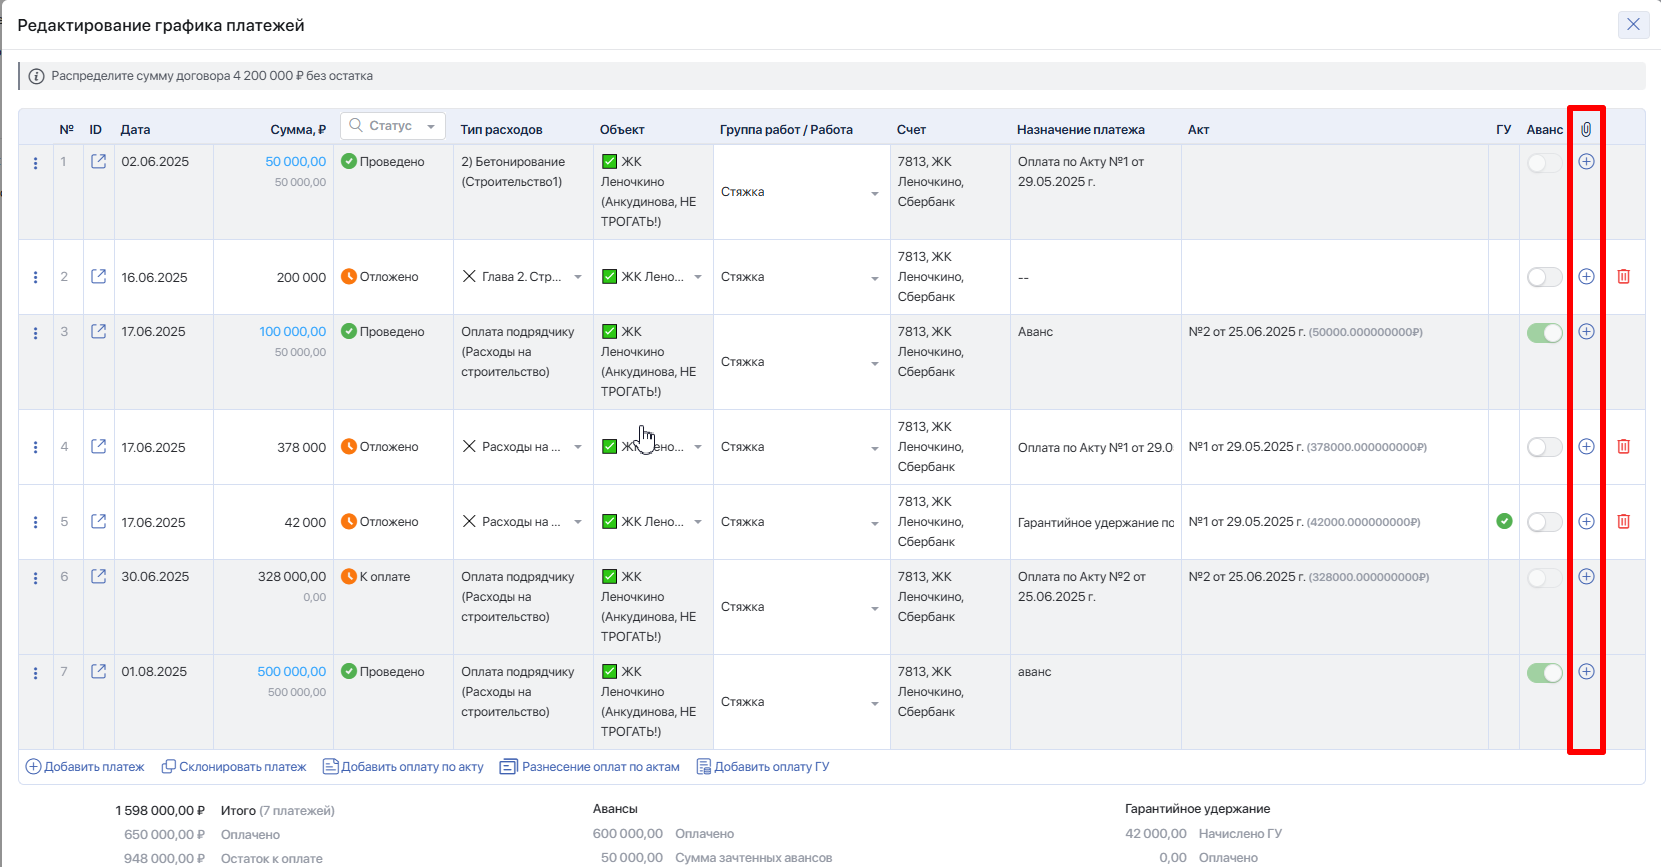Enable advance toggle for 16.06.2025 payment
This screenshot has height=867, width=1661.
point(1544,277)
